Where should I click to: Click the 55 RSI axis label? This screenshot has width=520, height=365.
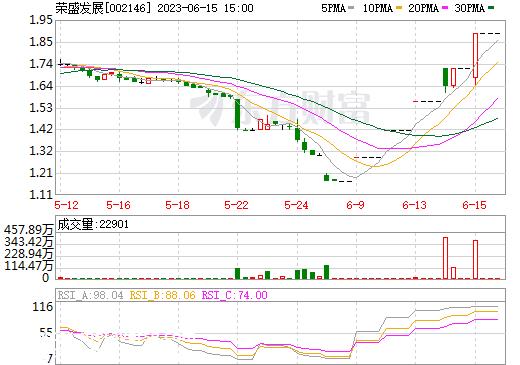[46, 332]
